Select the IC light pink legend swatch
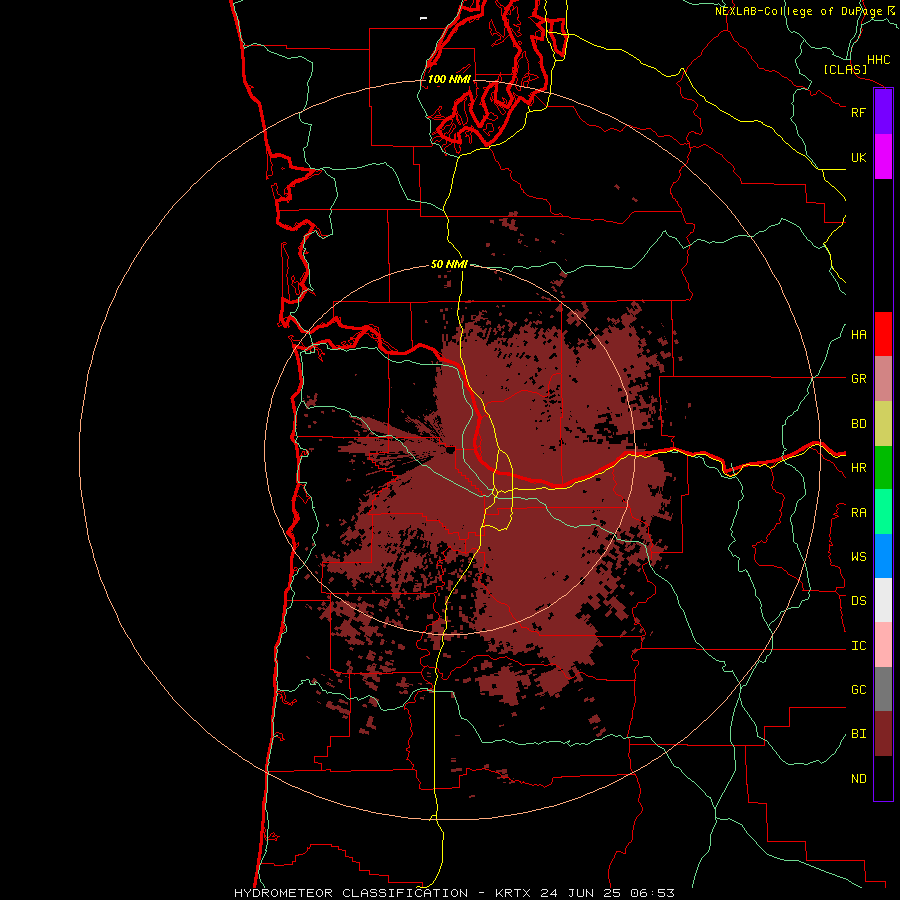Image resolution: width=900 pixels, height=900 pixels. coord(883,645)
